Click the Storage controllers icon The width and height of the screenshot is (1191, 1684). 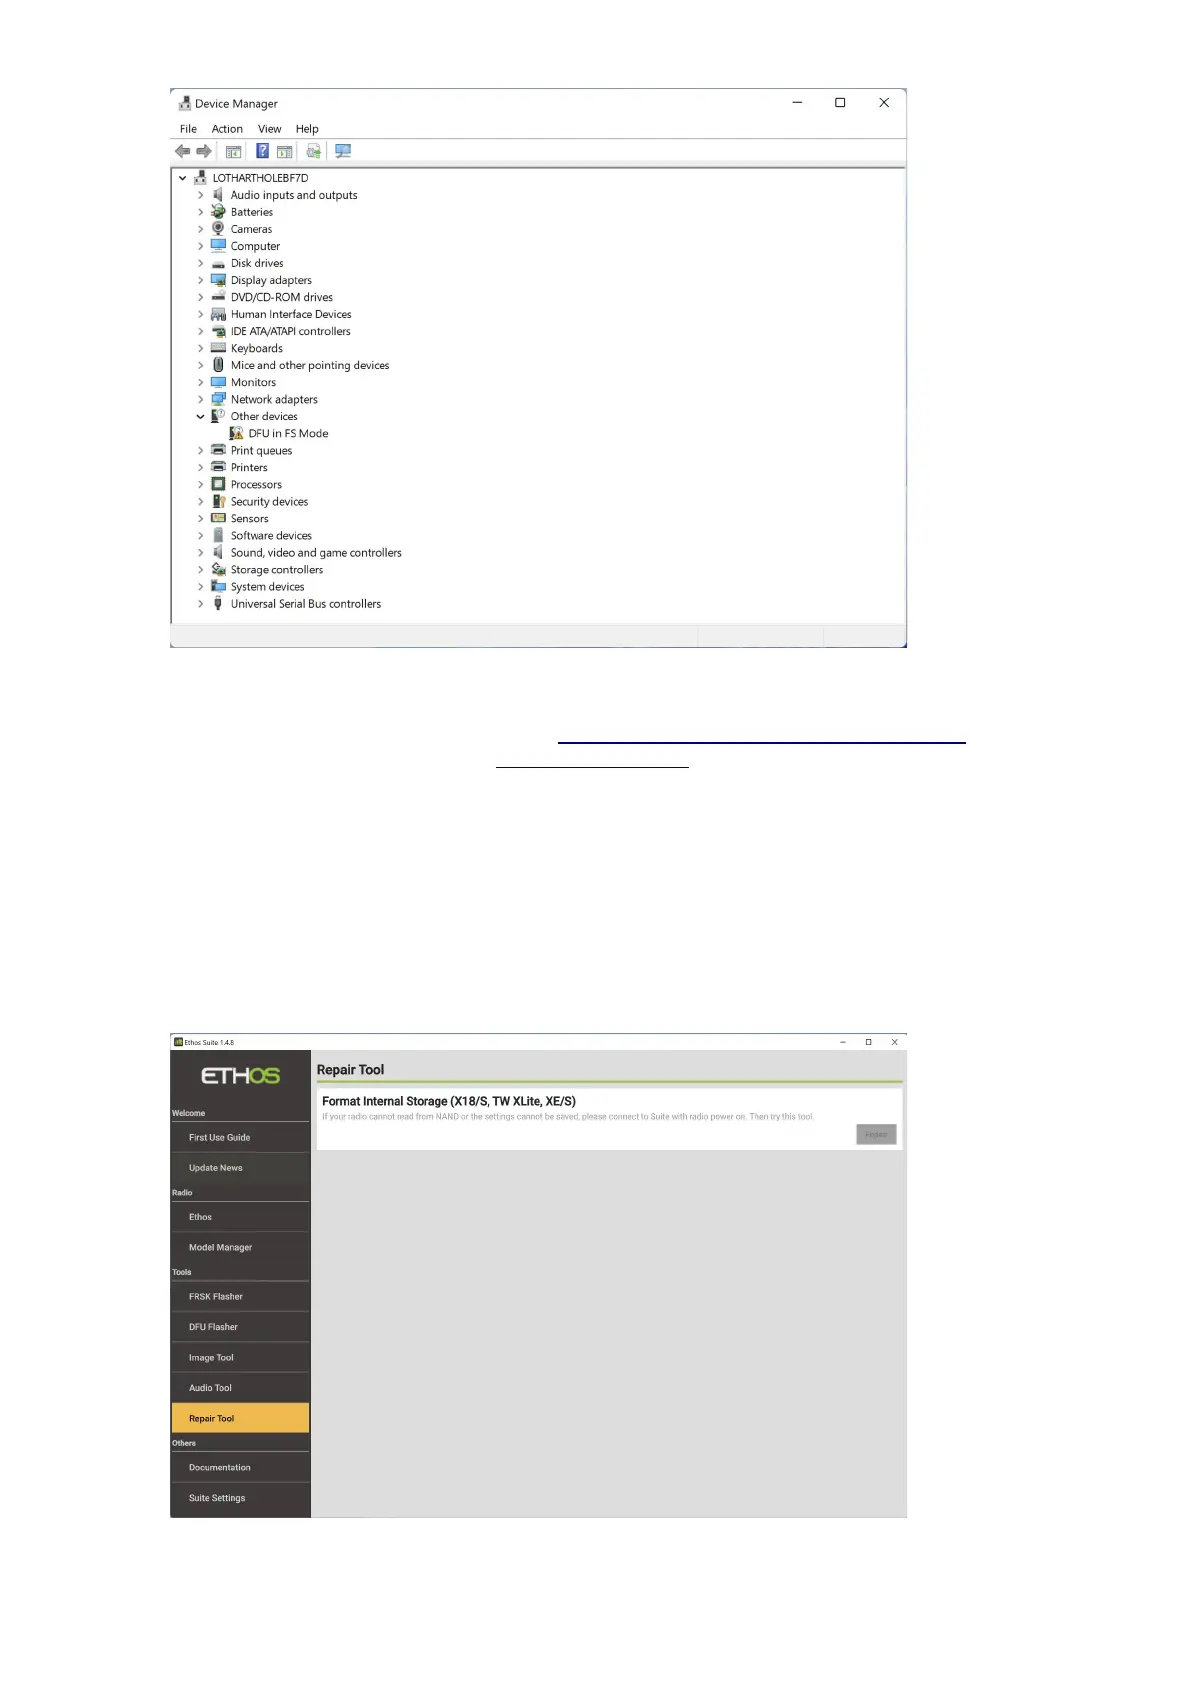point(218,569)
